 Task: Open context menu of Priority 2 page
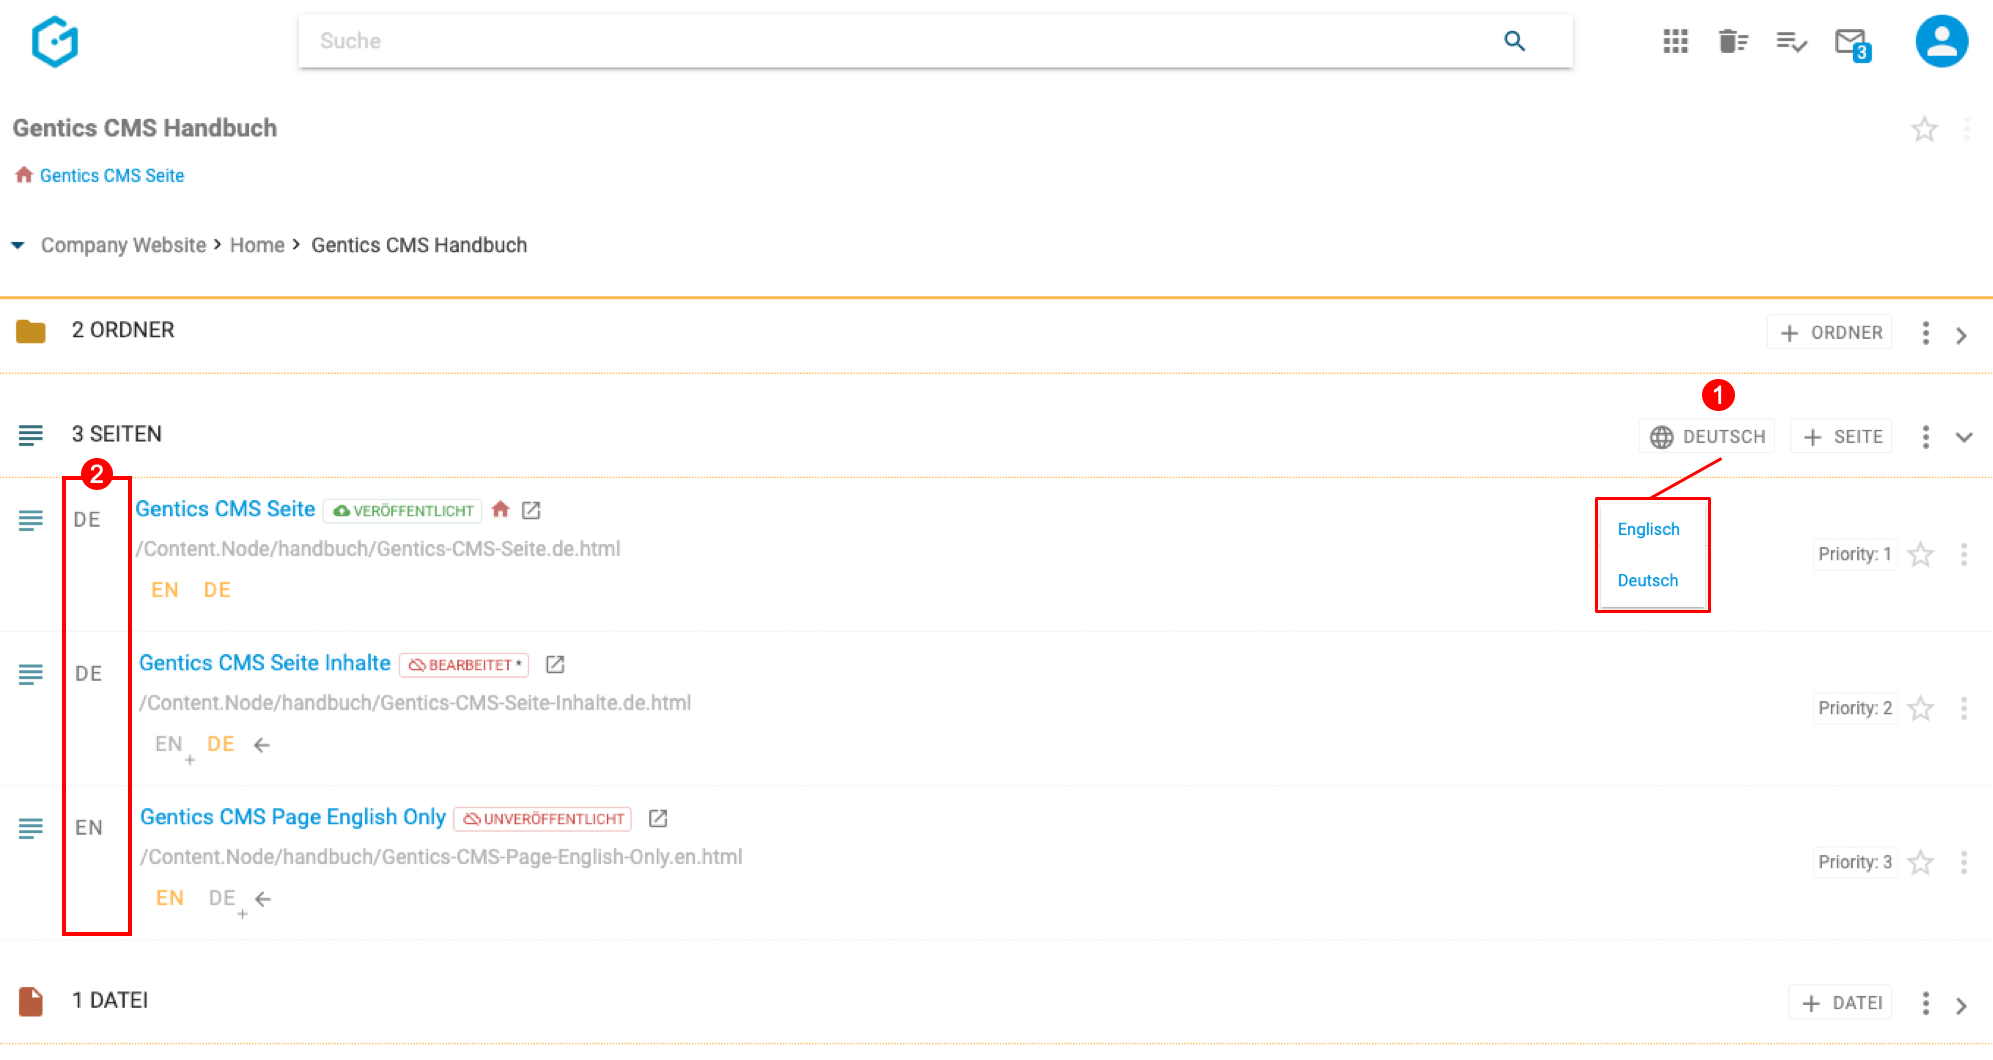(1964, 709)
